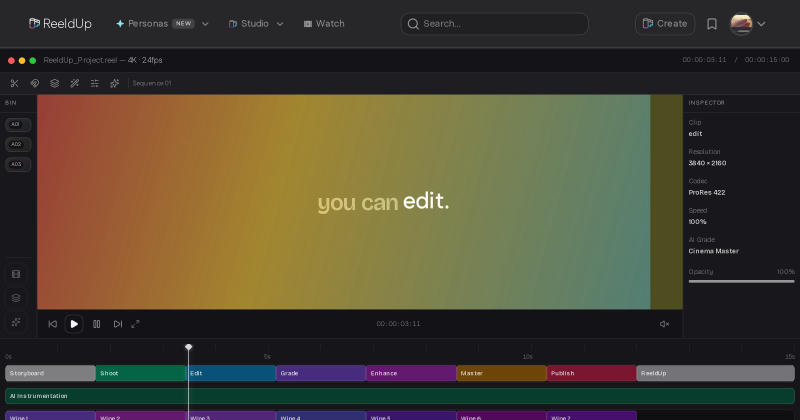The image size is (800, 420).
Task: Select the magic wand tool
Action: click(x=74, y=83)
